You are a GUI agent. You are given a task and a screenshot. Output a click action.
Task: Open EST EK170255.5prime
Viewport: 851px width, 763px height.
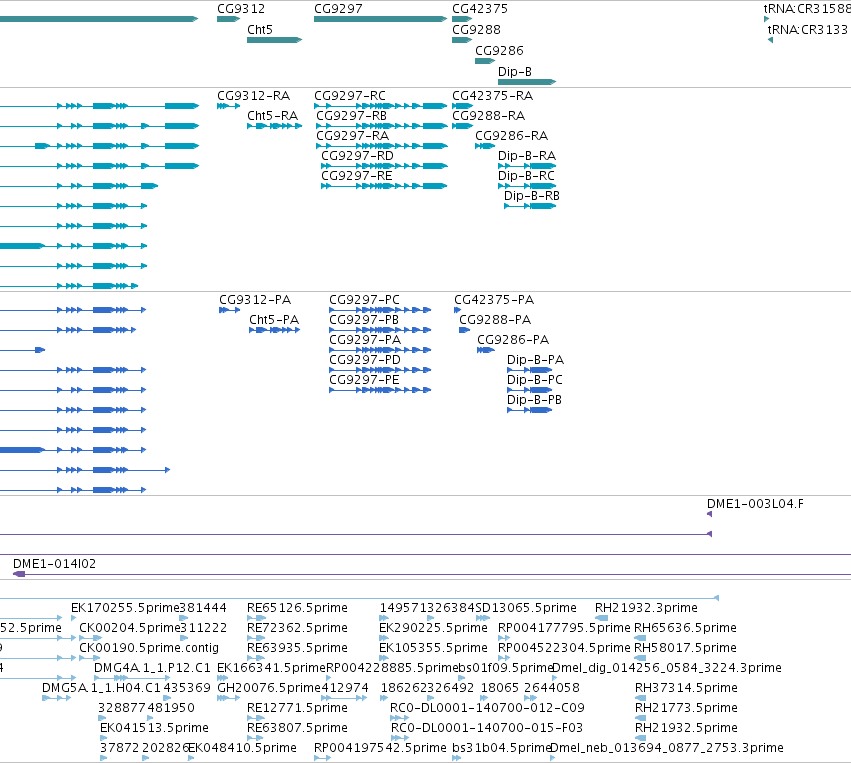click(x=125, y=608)
